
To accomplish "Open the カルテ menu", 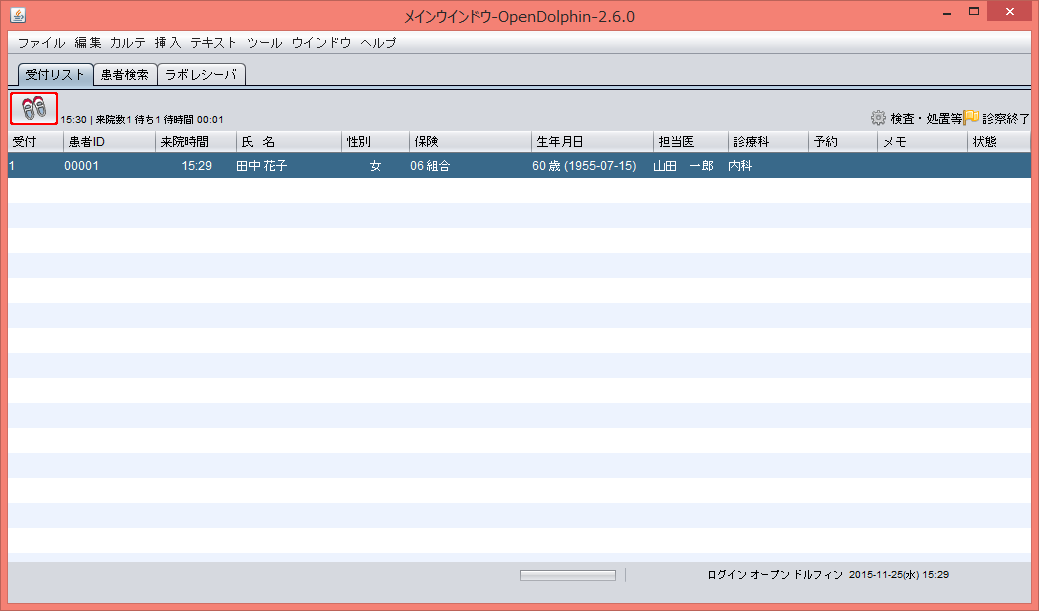I will [128, 43].
